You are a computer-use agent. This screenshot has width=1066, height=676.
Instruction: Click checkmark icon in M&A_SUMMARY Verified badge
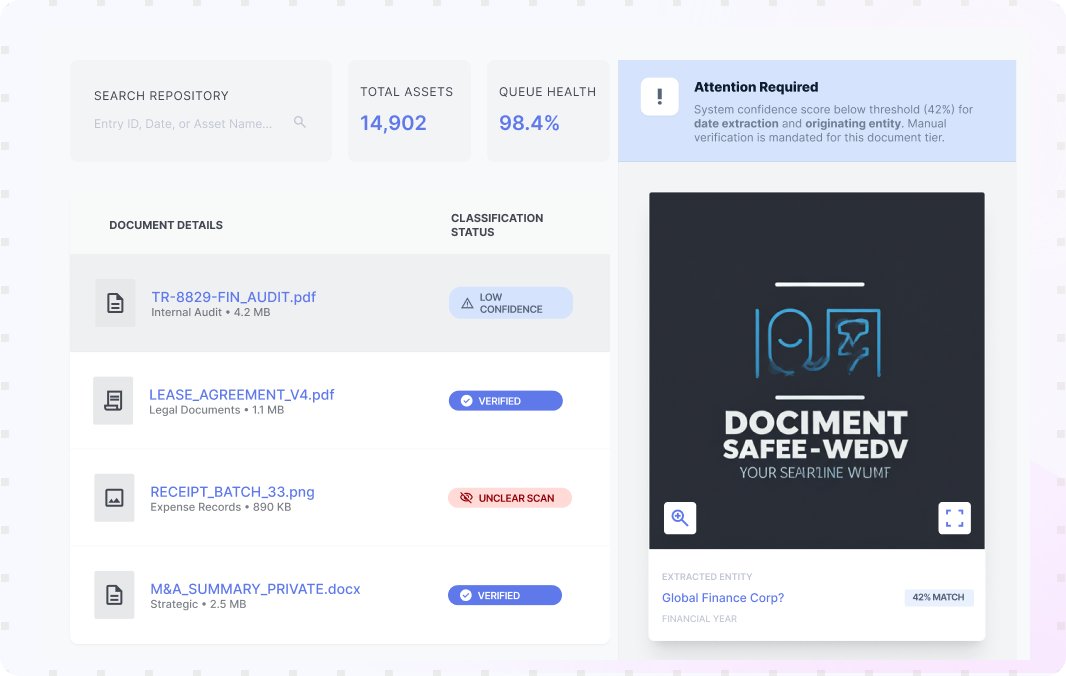pyautogui.click(x=466, y=595)
